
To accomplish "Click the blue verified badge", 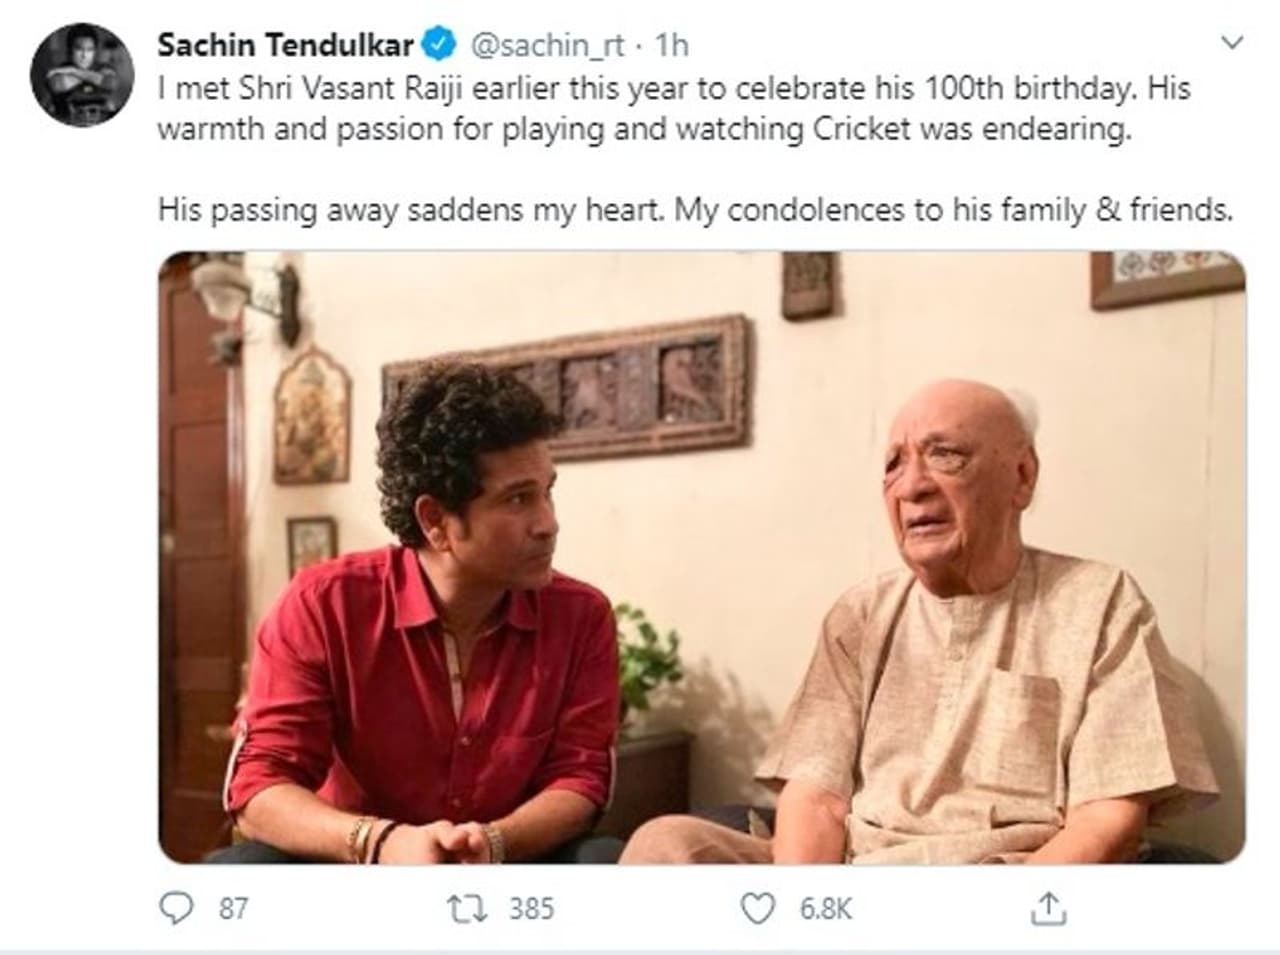I will coord(439,45).
